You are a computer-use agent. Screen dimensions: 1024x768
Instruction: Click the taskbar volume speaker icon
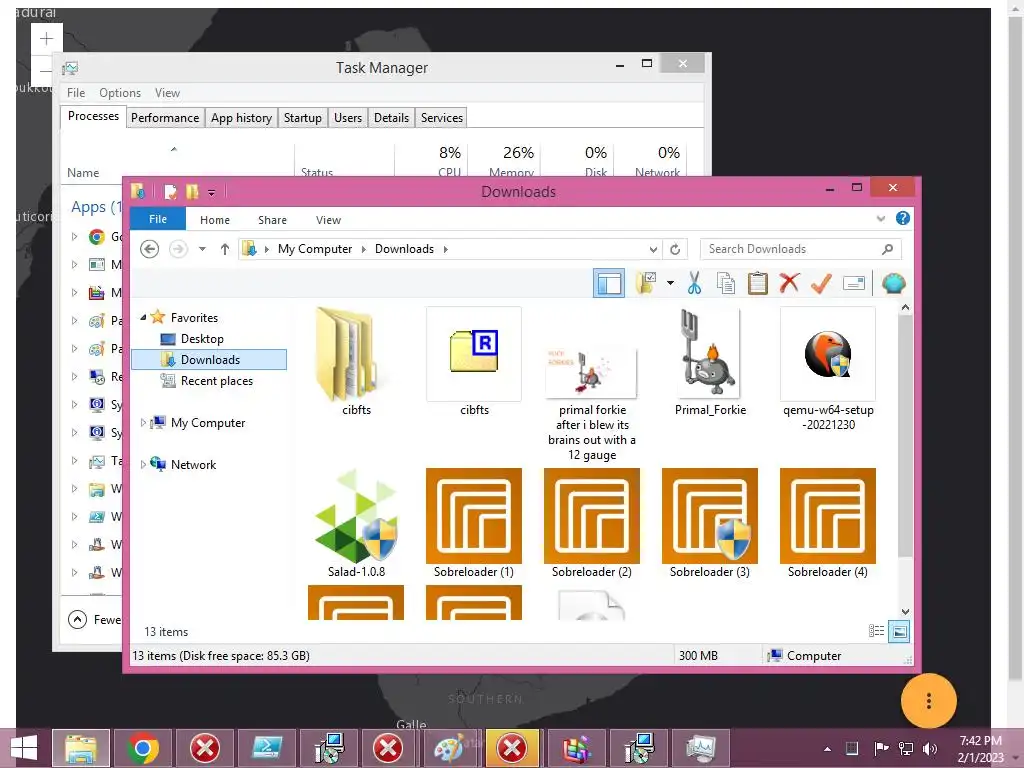[929, 748]
